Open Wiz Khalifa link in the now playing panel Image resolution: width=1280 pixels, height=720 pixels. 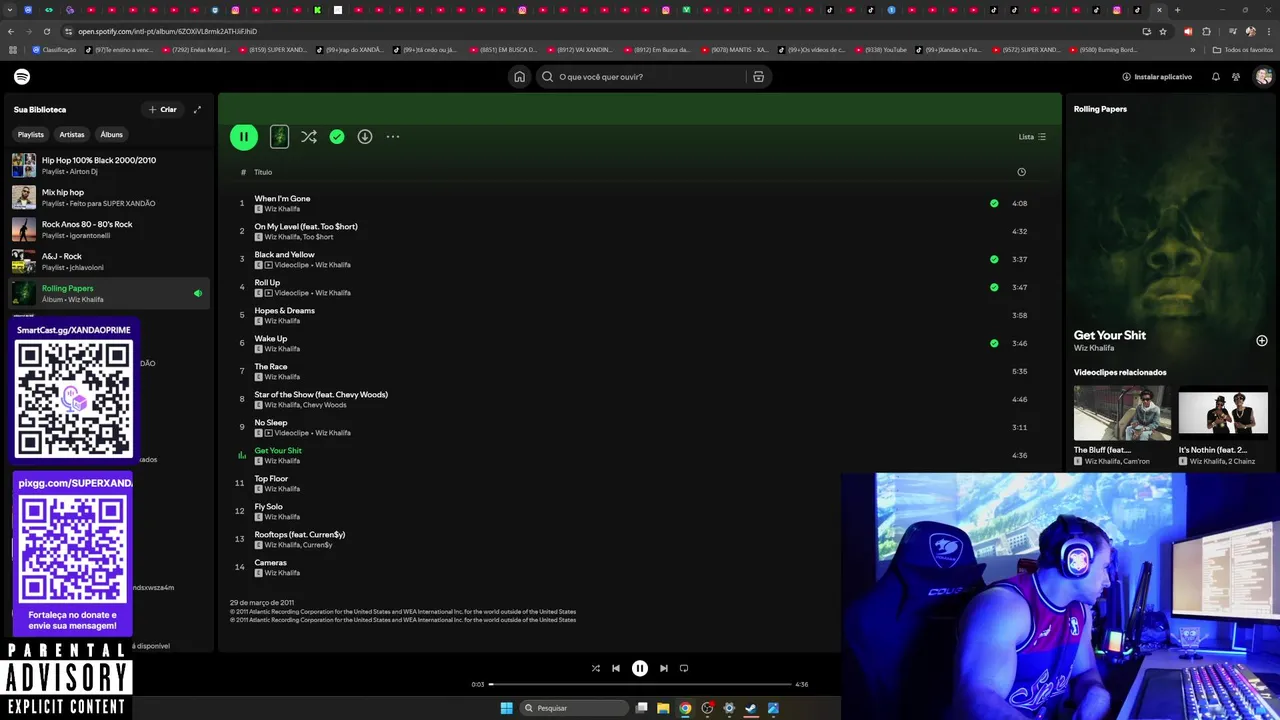[x=1094, y=348]
